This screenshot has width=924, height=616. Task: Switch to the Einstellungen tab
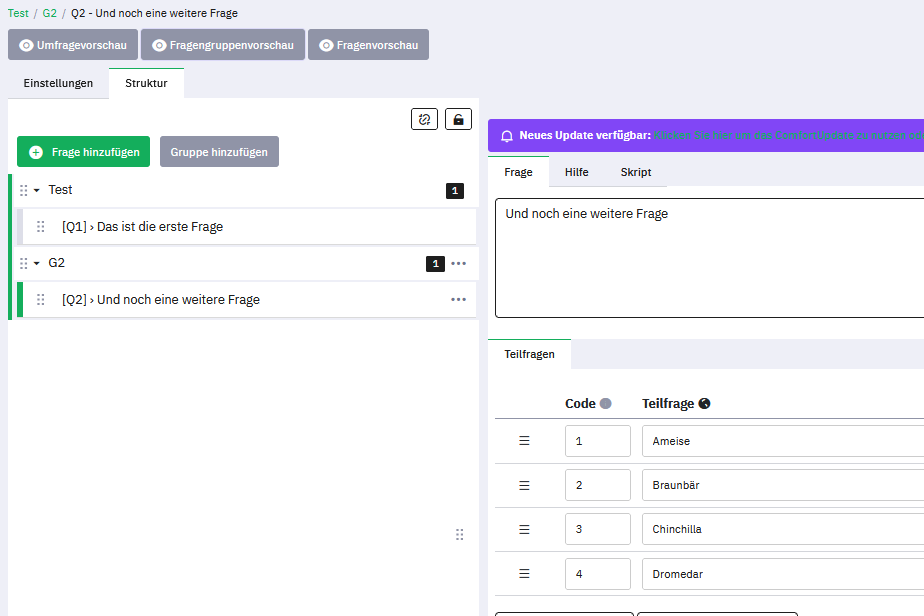(58, 83)
